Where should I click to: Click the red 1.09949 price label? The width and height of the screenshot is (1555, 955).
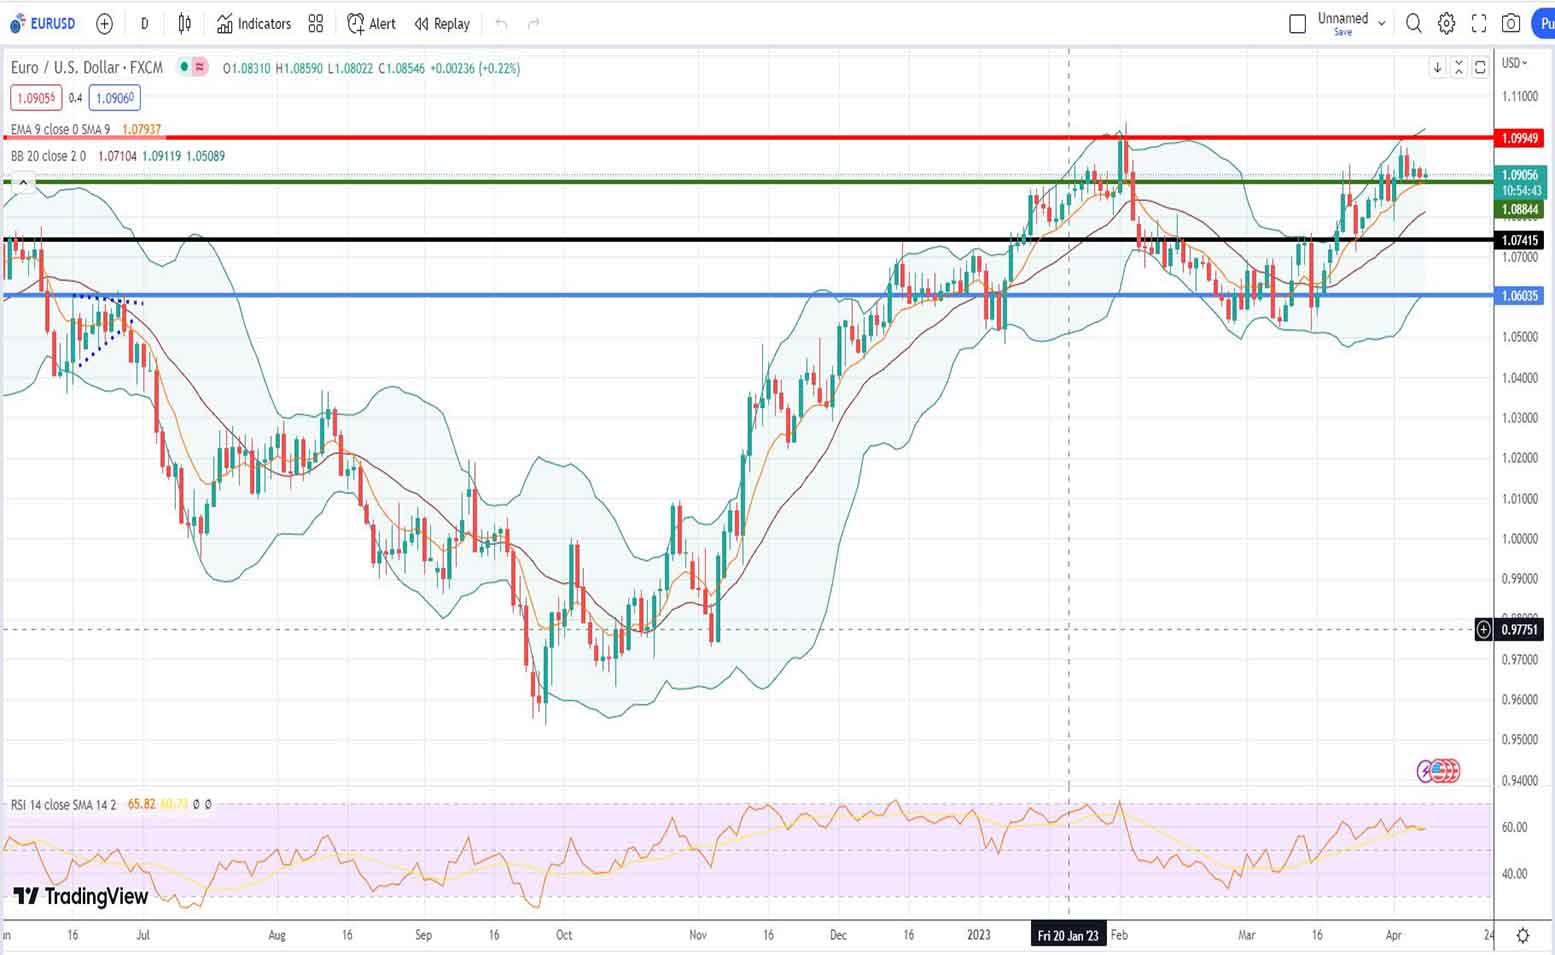tap(1519, 138)
